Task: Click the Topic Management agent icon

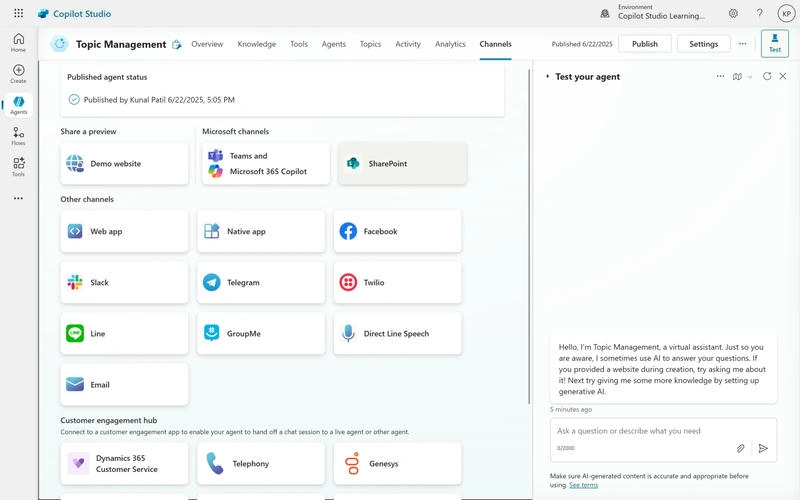Action: tap(60, 44)
